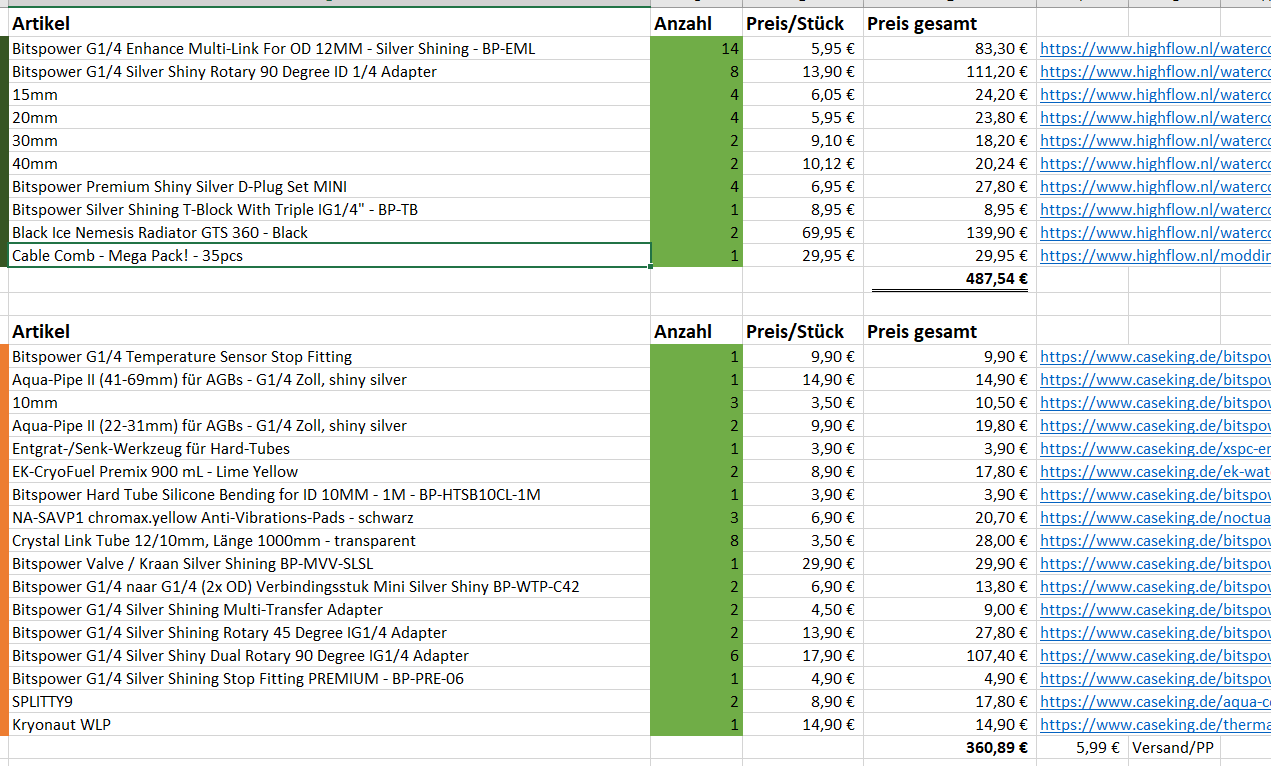Screen dimensions: 1271x766
Task: Select the '30mm' item cell
Action: [330, 140]
